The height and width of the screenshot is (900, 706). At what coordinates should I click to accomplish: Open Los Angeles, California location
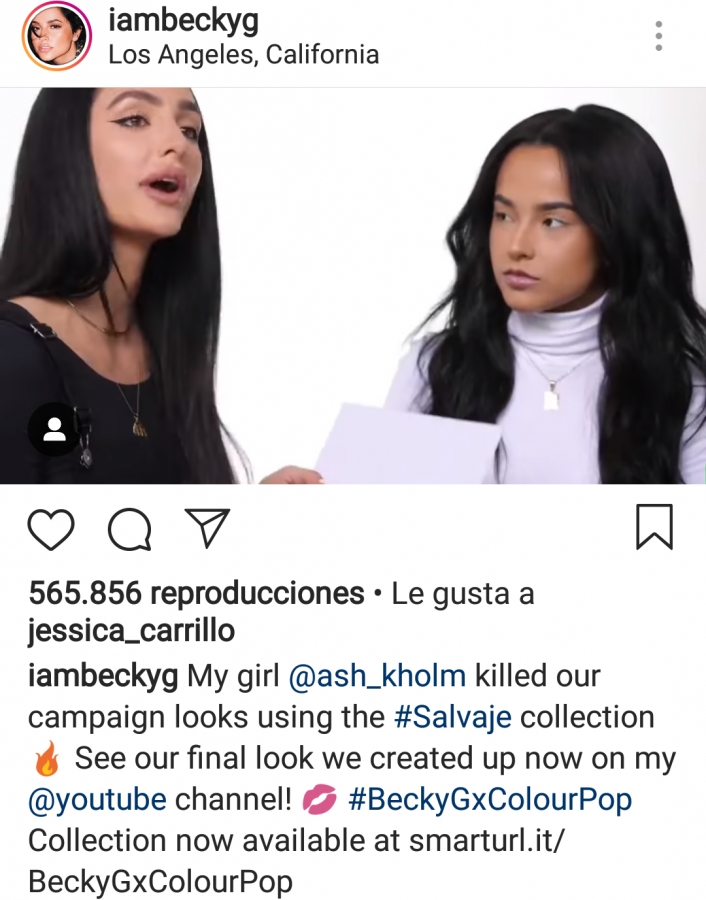[243, 55]
